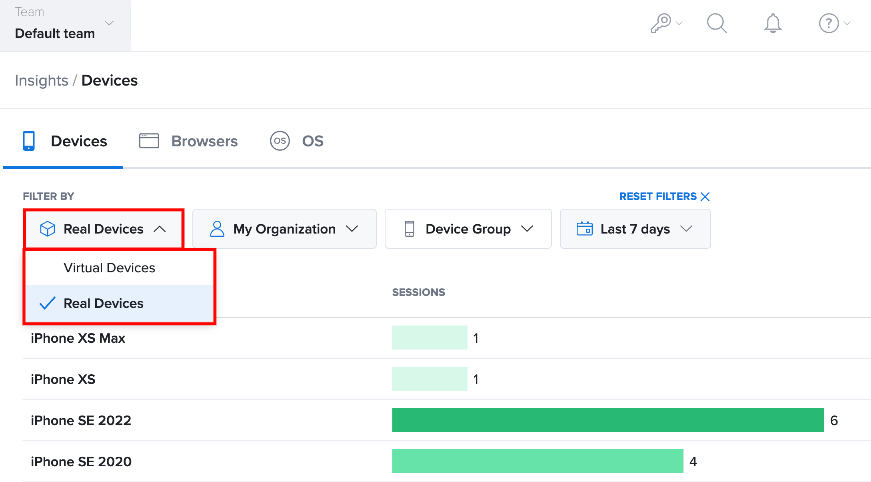Image resolution: width=871 pixels, height=482 pixels.
Task: Click the phone icon on Device Group filter
Action: click(x=409, y=229)
